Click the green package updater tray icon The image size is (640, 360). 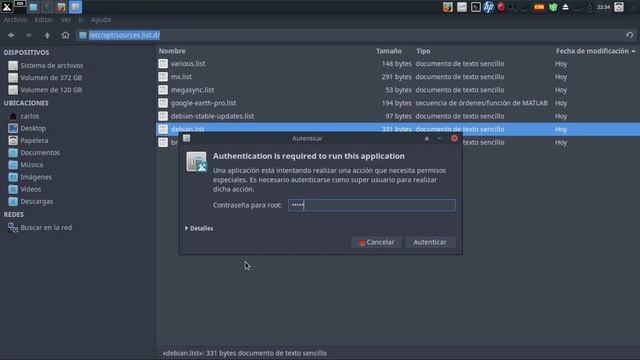(x=553, y=7)
